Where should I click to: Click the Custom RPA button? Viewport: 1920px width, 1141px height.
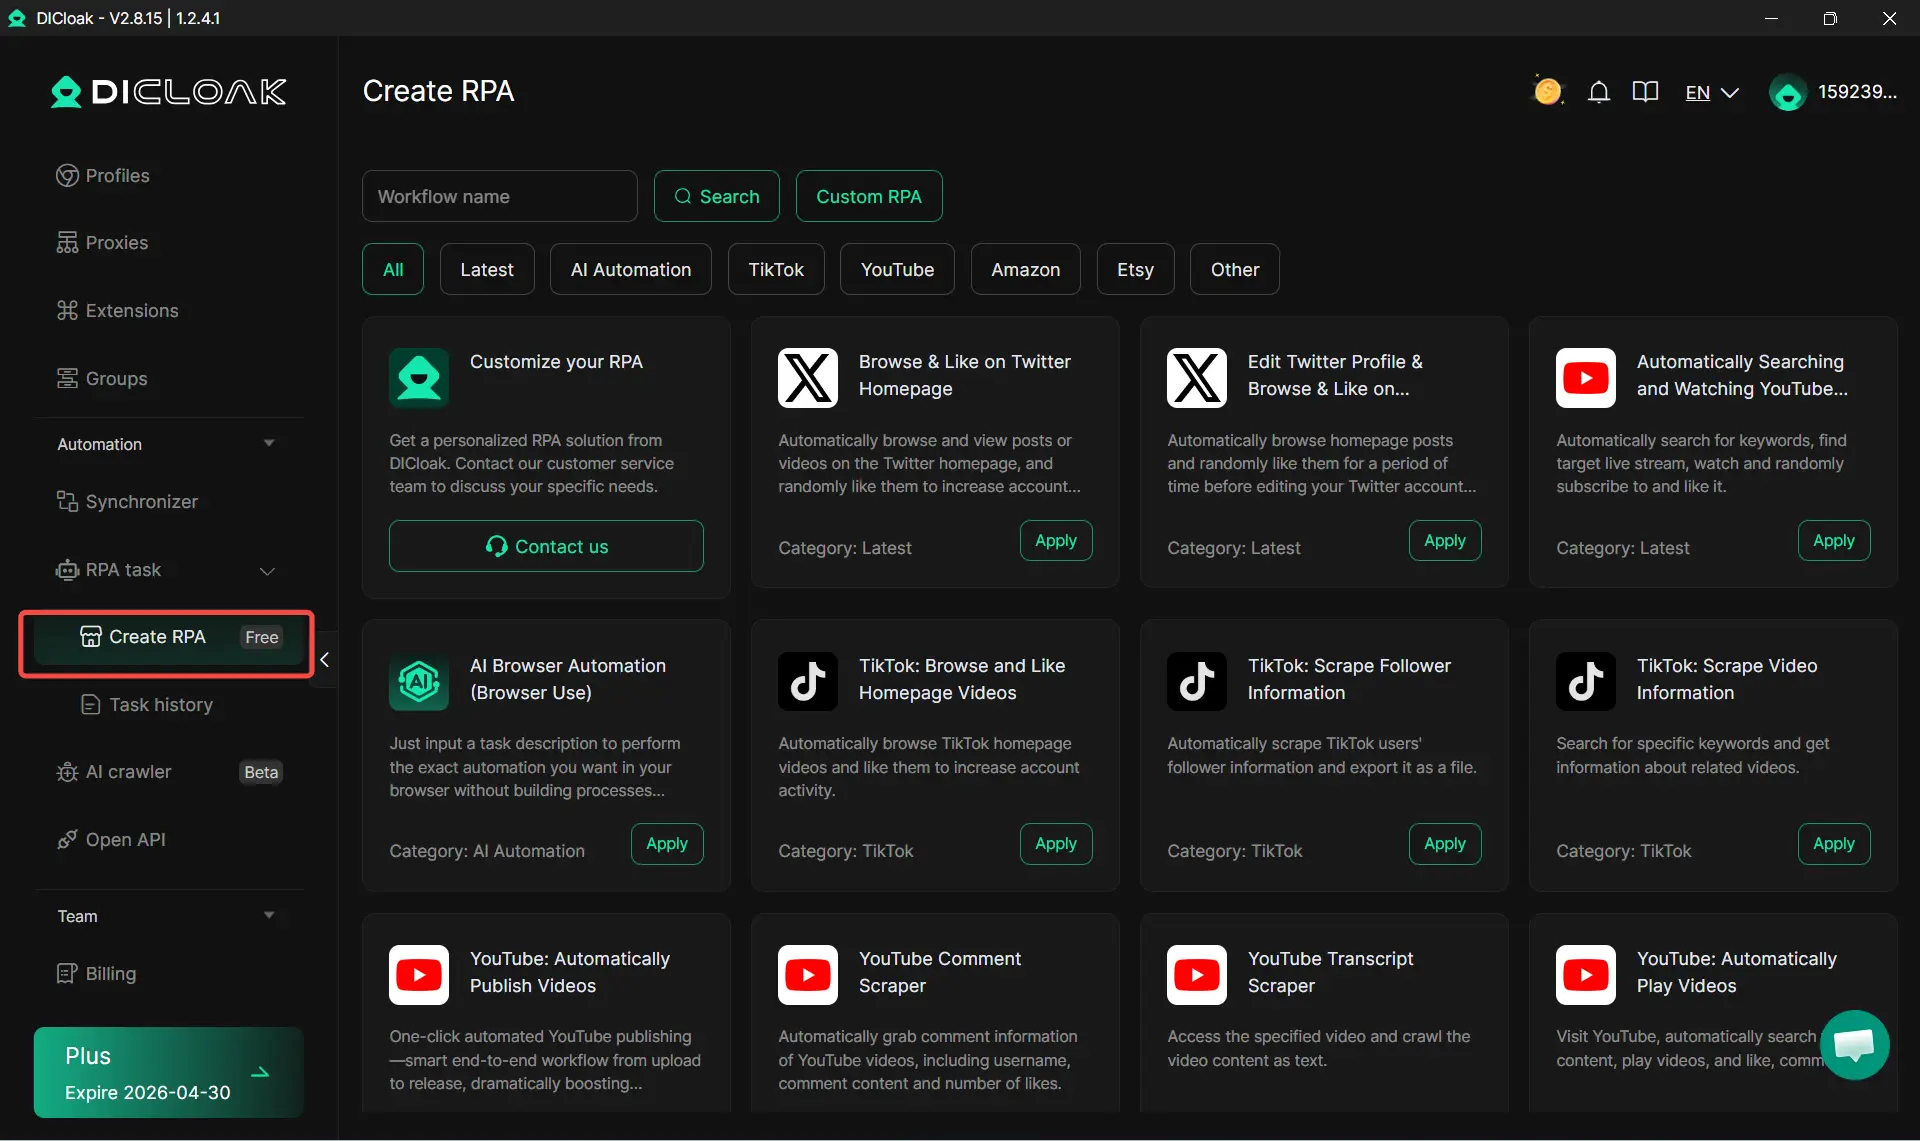point(868,196)
